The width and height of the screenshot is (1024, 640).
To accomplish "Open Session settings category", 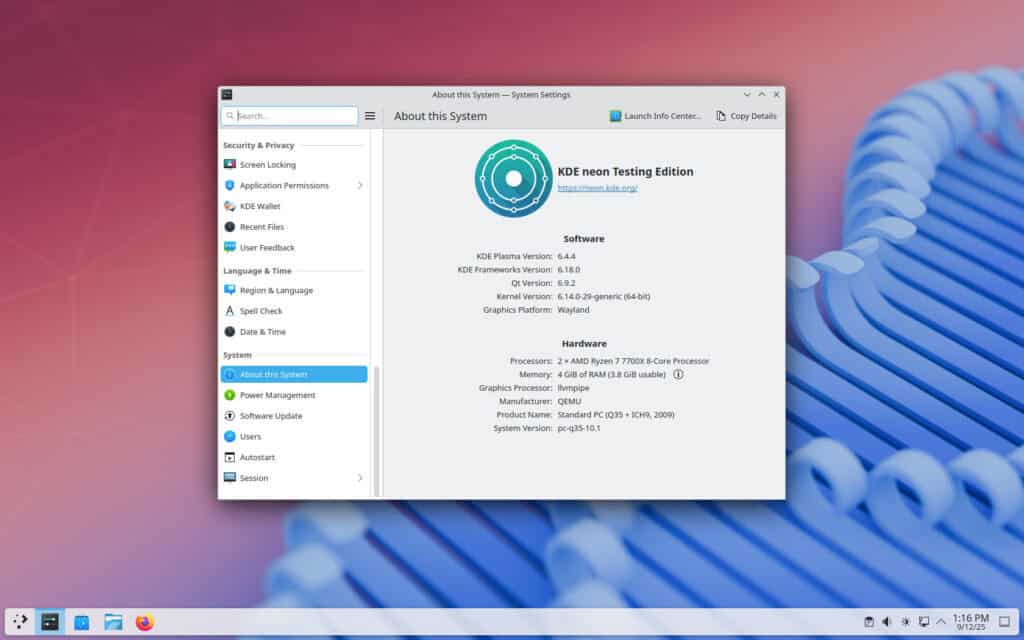I will pos(294,478).
